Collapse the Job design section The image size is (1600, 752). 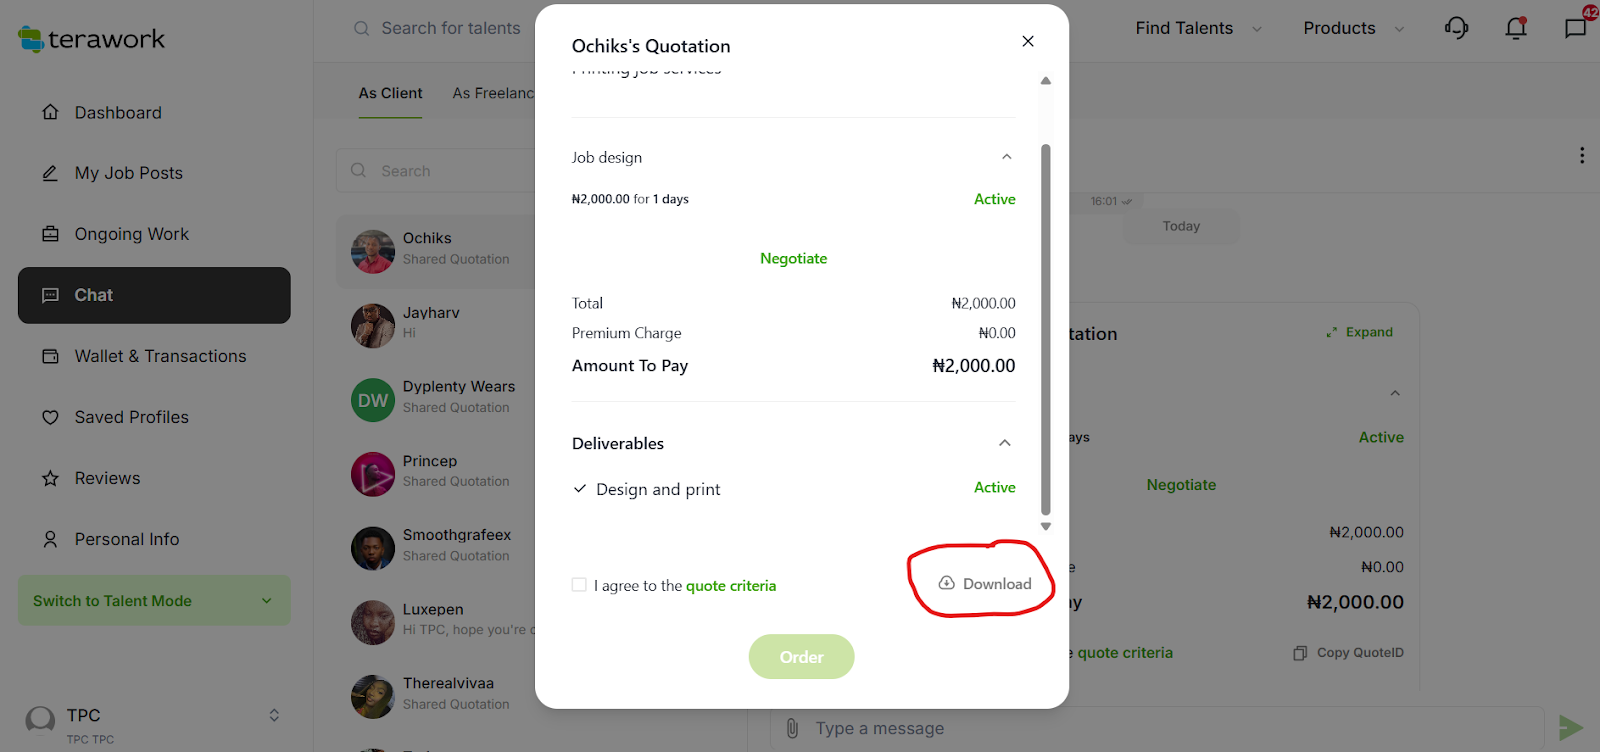pos(1007,157)
